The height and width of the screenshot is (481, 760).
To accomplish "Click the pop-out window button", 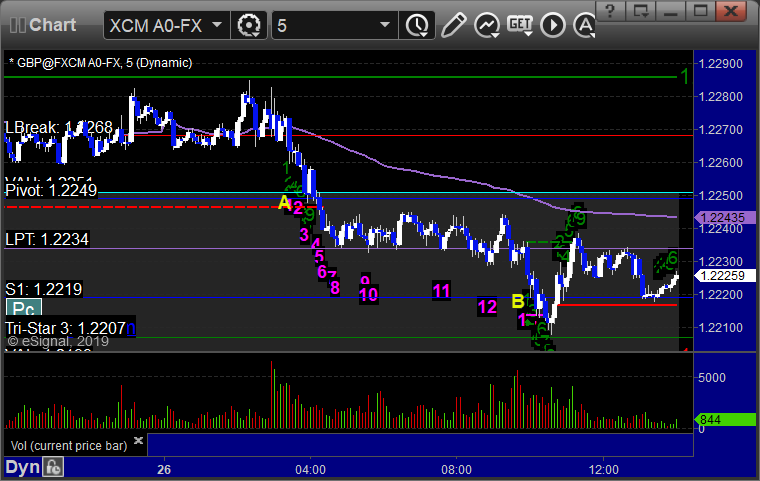I will pyautogui.click(x=640, y=11).
